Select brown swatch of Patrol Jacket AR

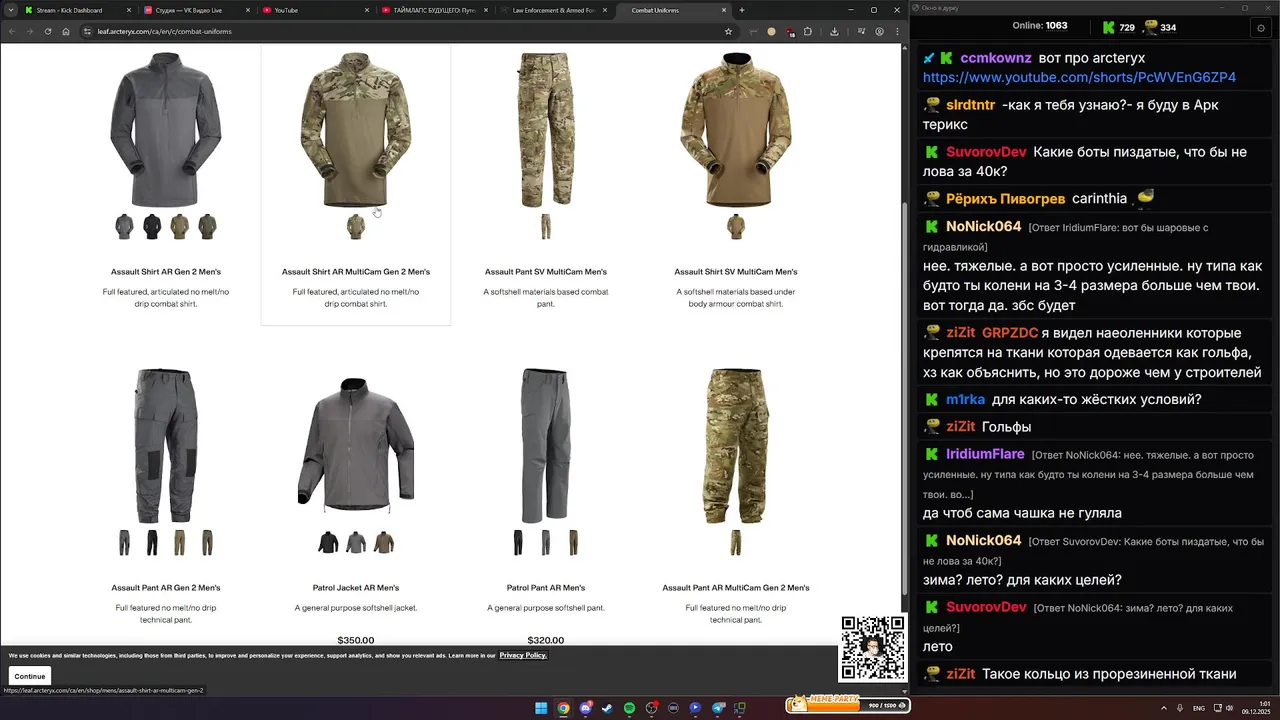tap(384, 543)
